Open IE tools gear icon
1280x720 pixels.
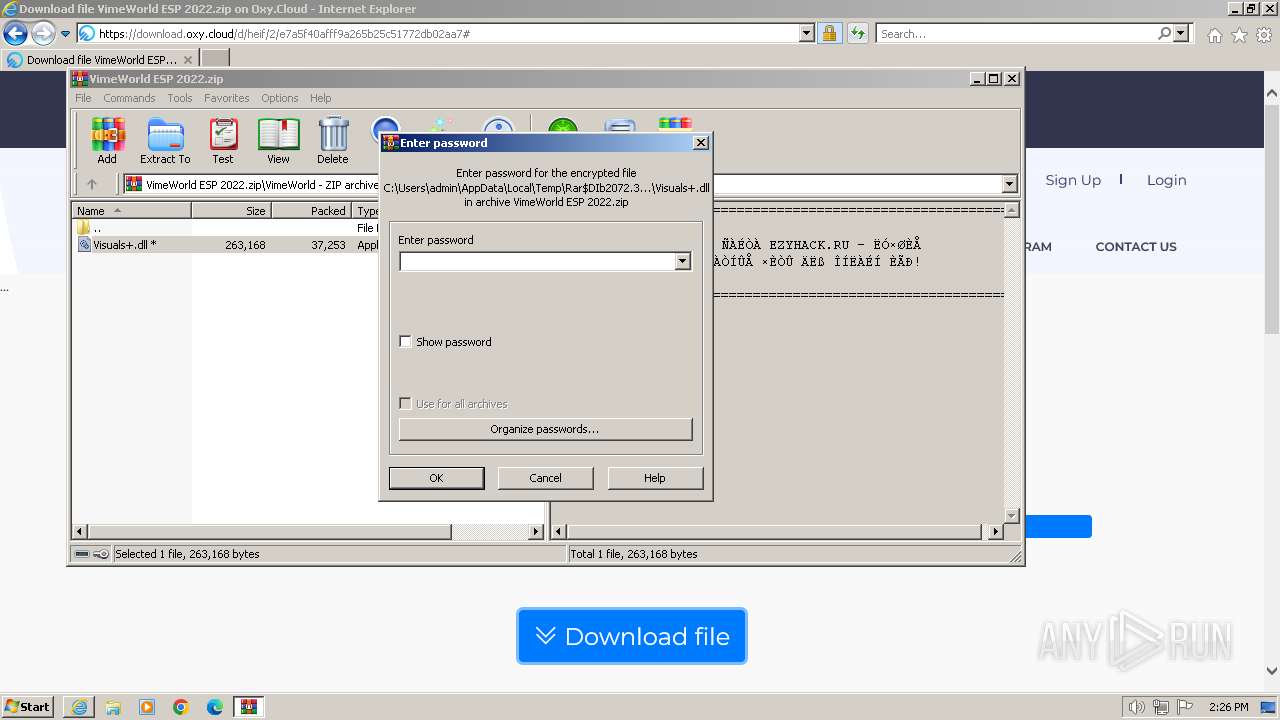(x=1264, y=35)
